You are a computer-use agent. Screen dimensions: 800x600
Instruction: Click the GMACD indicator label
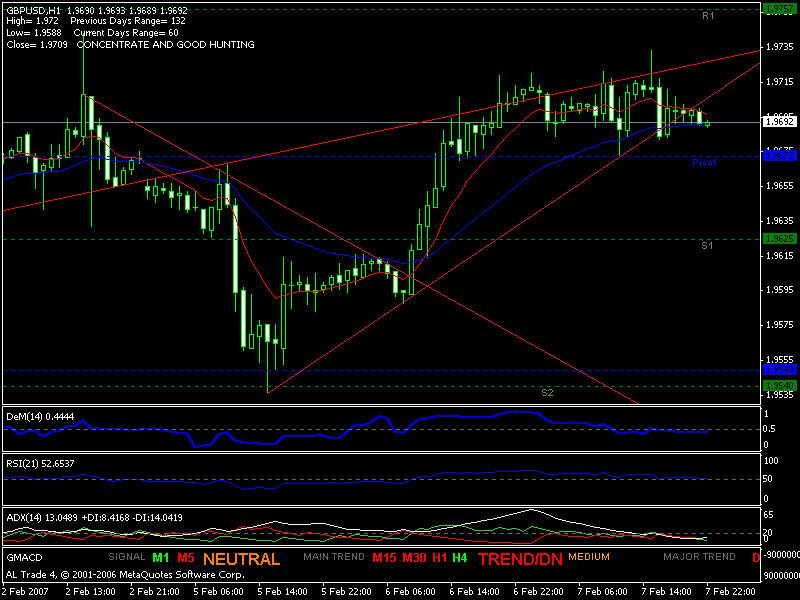24,558
